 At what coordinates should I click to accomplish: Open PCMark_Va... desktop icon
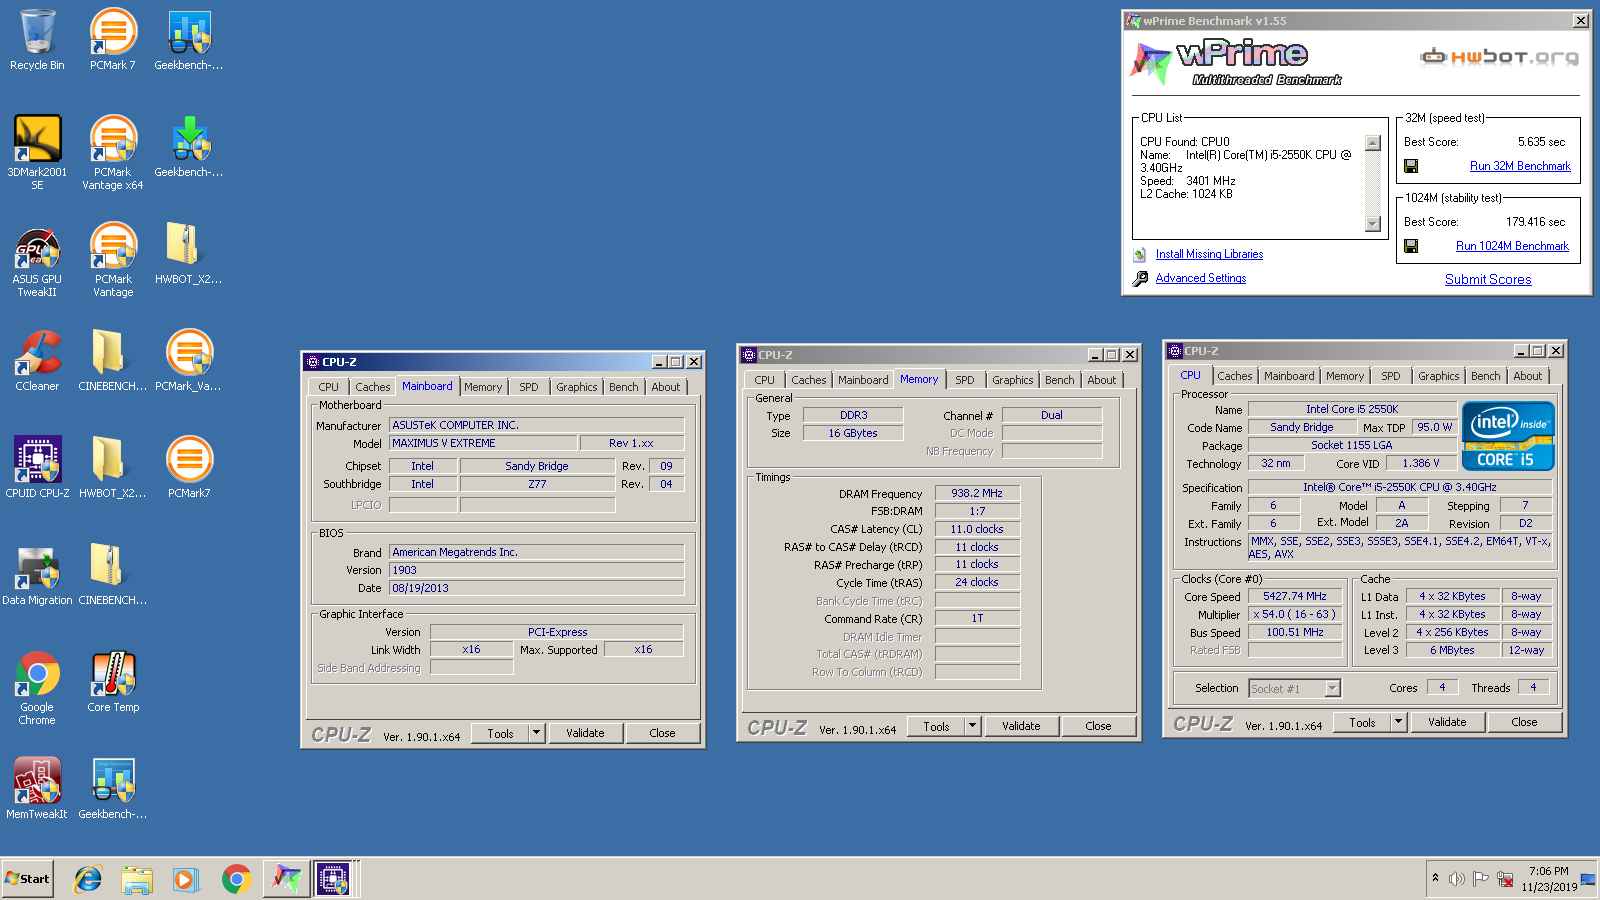coord(189,360)
